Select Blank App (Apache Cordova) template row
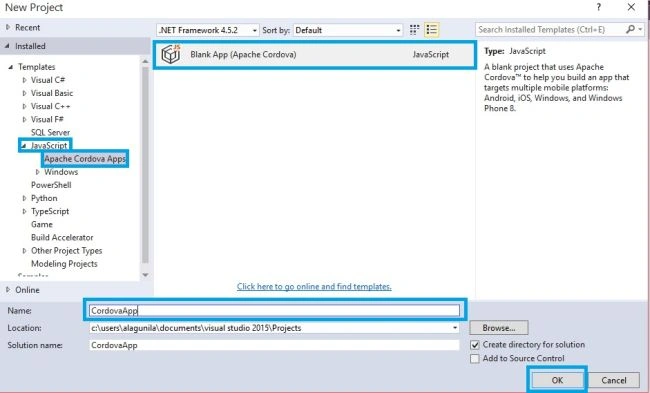 [315, 55]
